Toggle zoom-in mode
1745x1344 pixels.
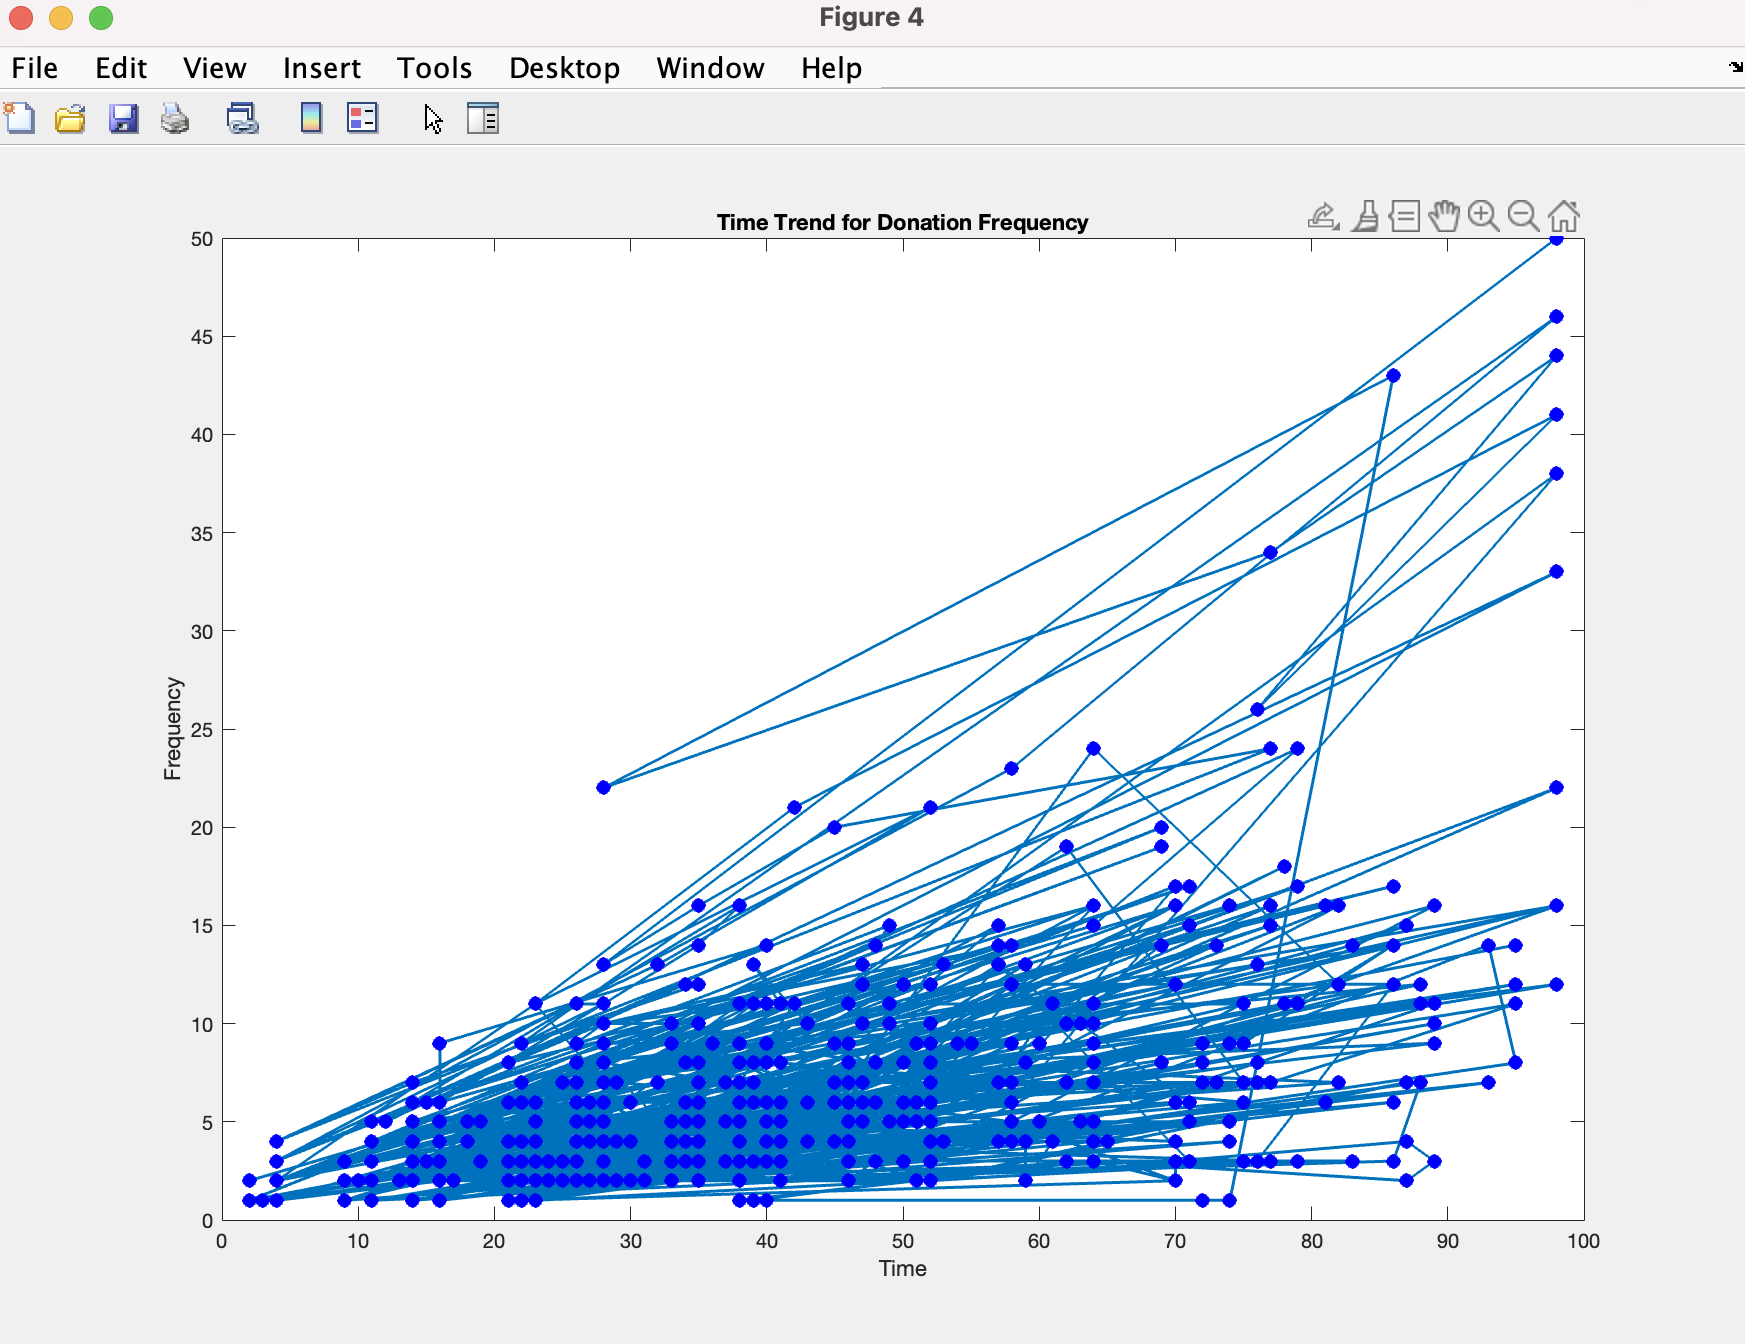coord(1483,216)
